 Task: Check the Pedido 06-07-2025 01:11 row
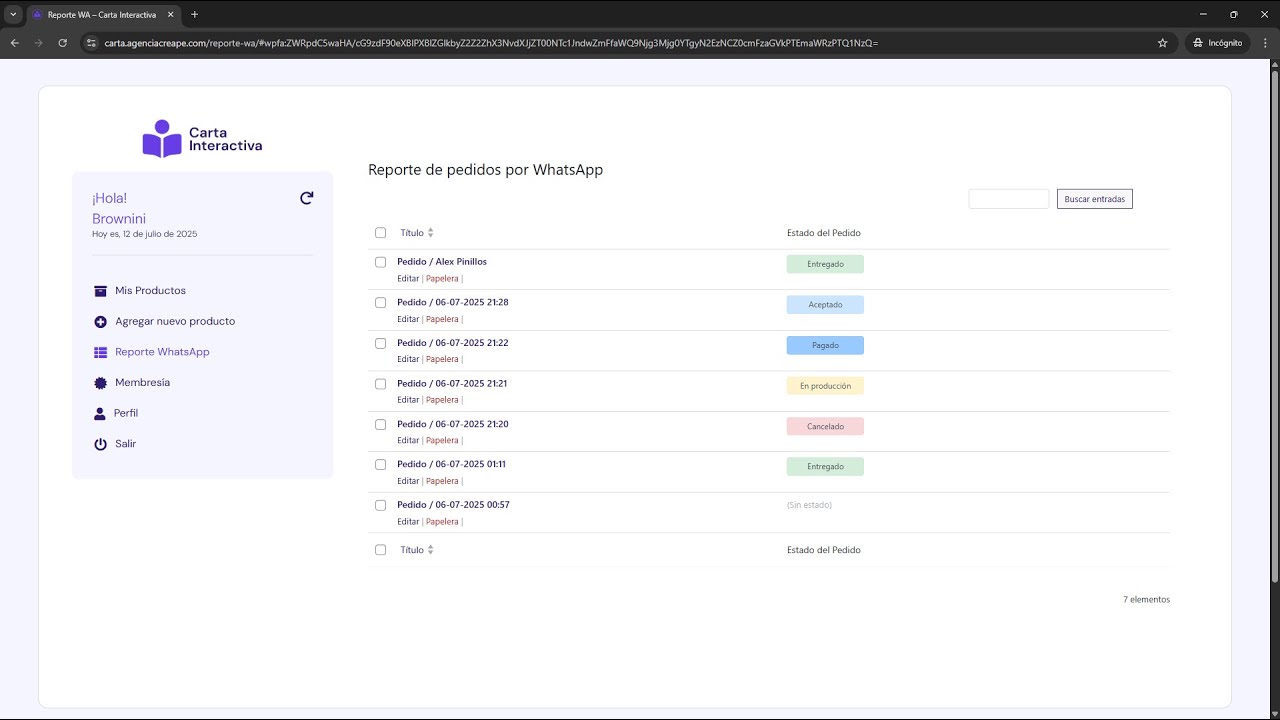pyautogui.click(x=380, y=464)
